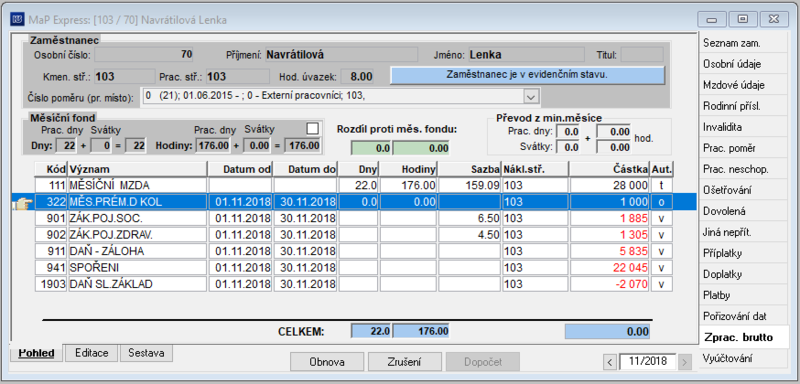Image resolution: width=800 pixels, height=384 pixels.
Task: Open Seznam zam. side tab
Action: (x=743, y=43)
